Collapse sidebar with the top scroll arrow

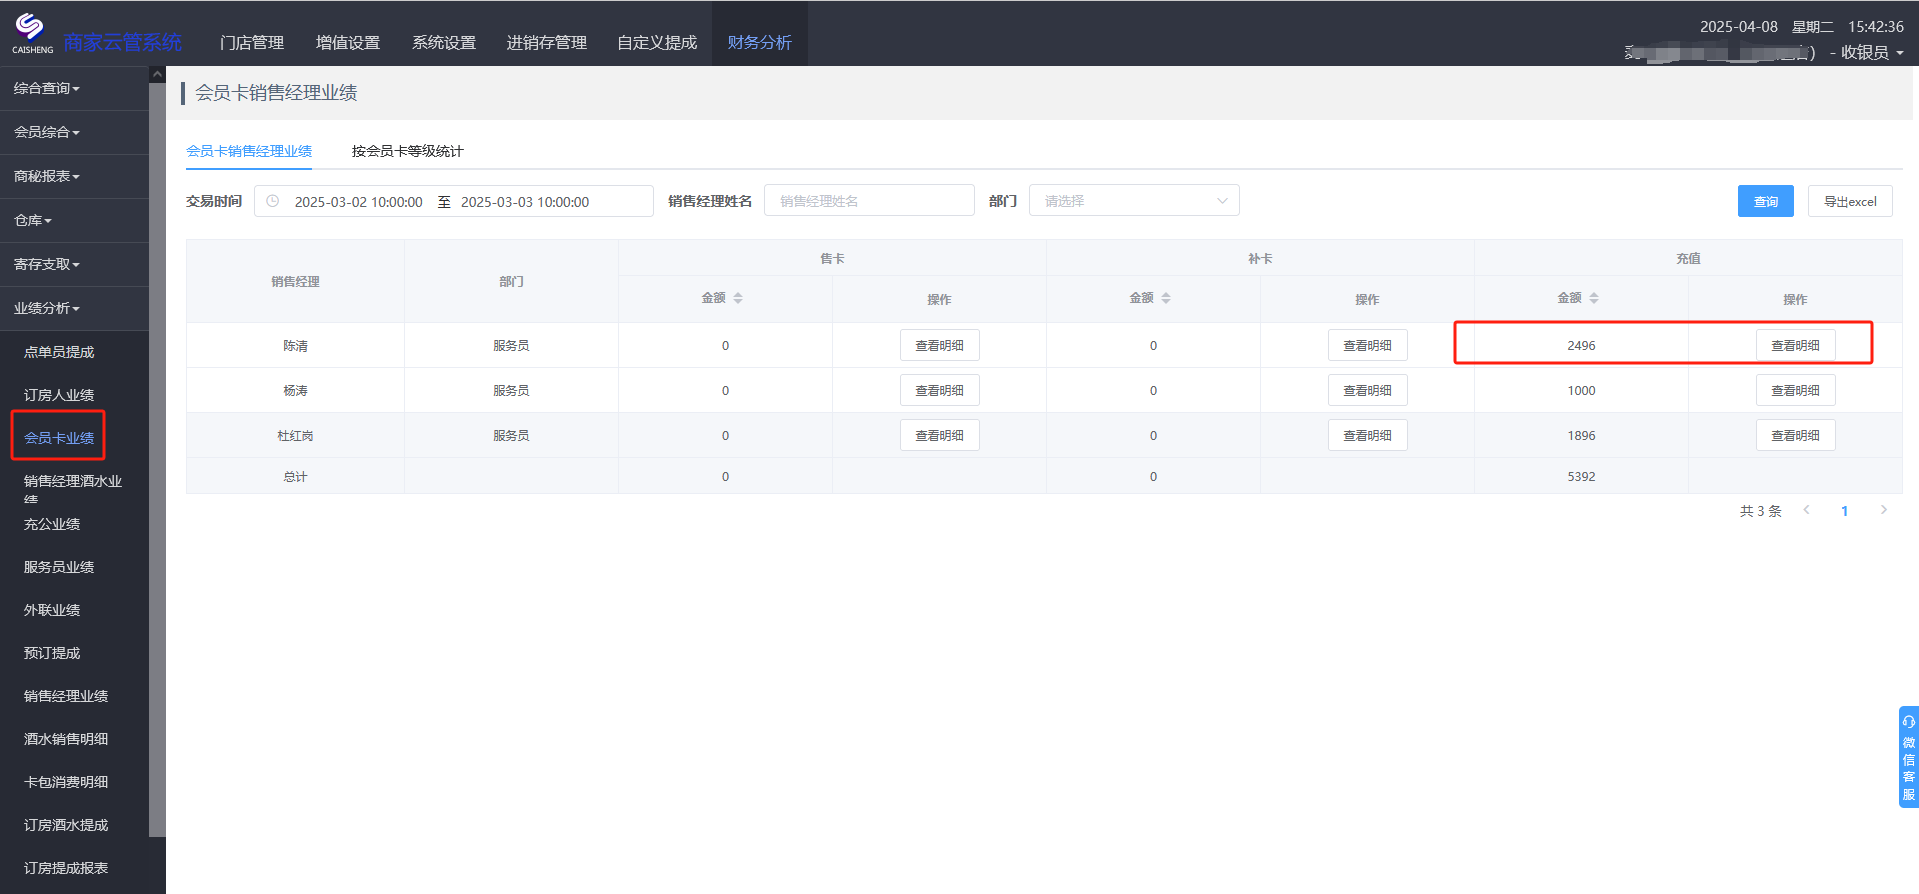[x=157, y=74]
